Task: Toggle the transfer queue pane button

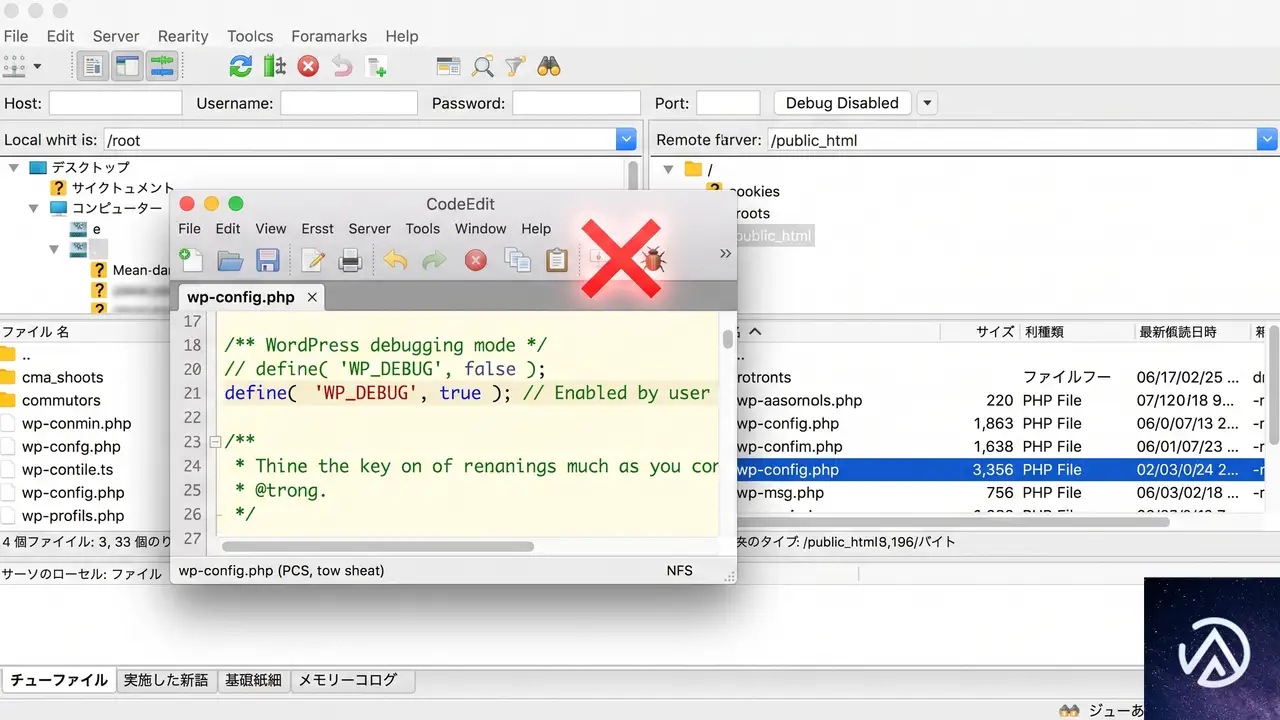Action: click(x=161, y=67)
